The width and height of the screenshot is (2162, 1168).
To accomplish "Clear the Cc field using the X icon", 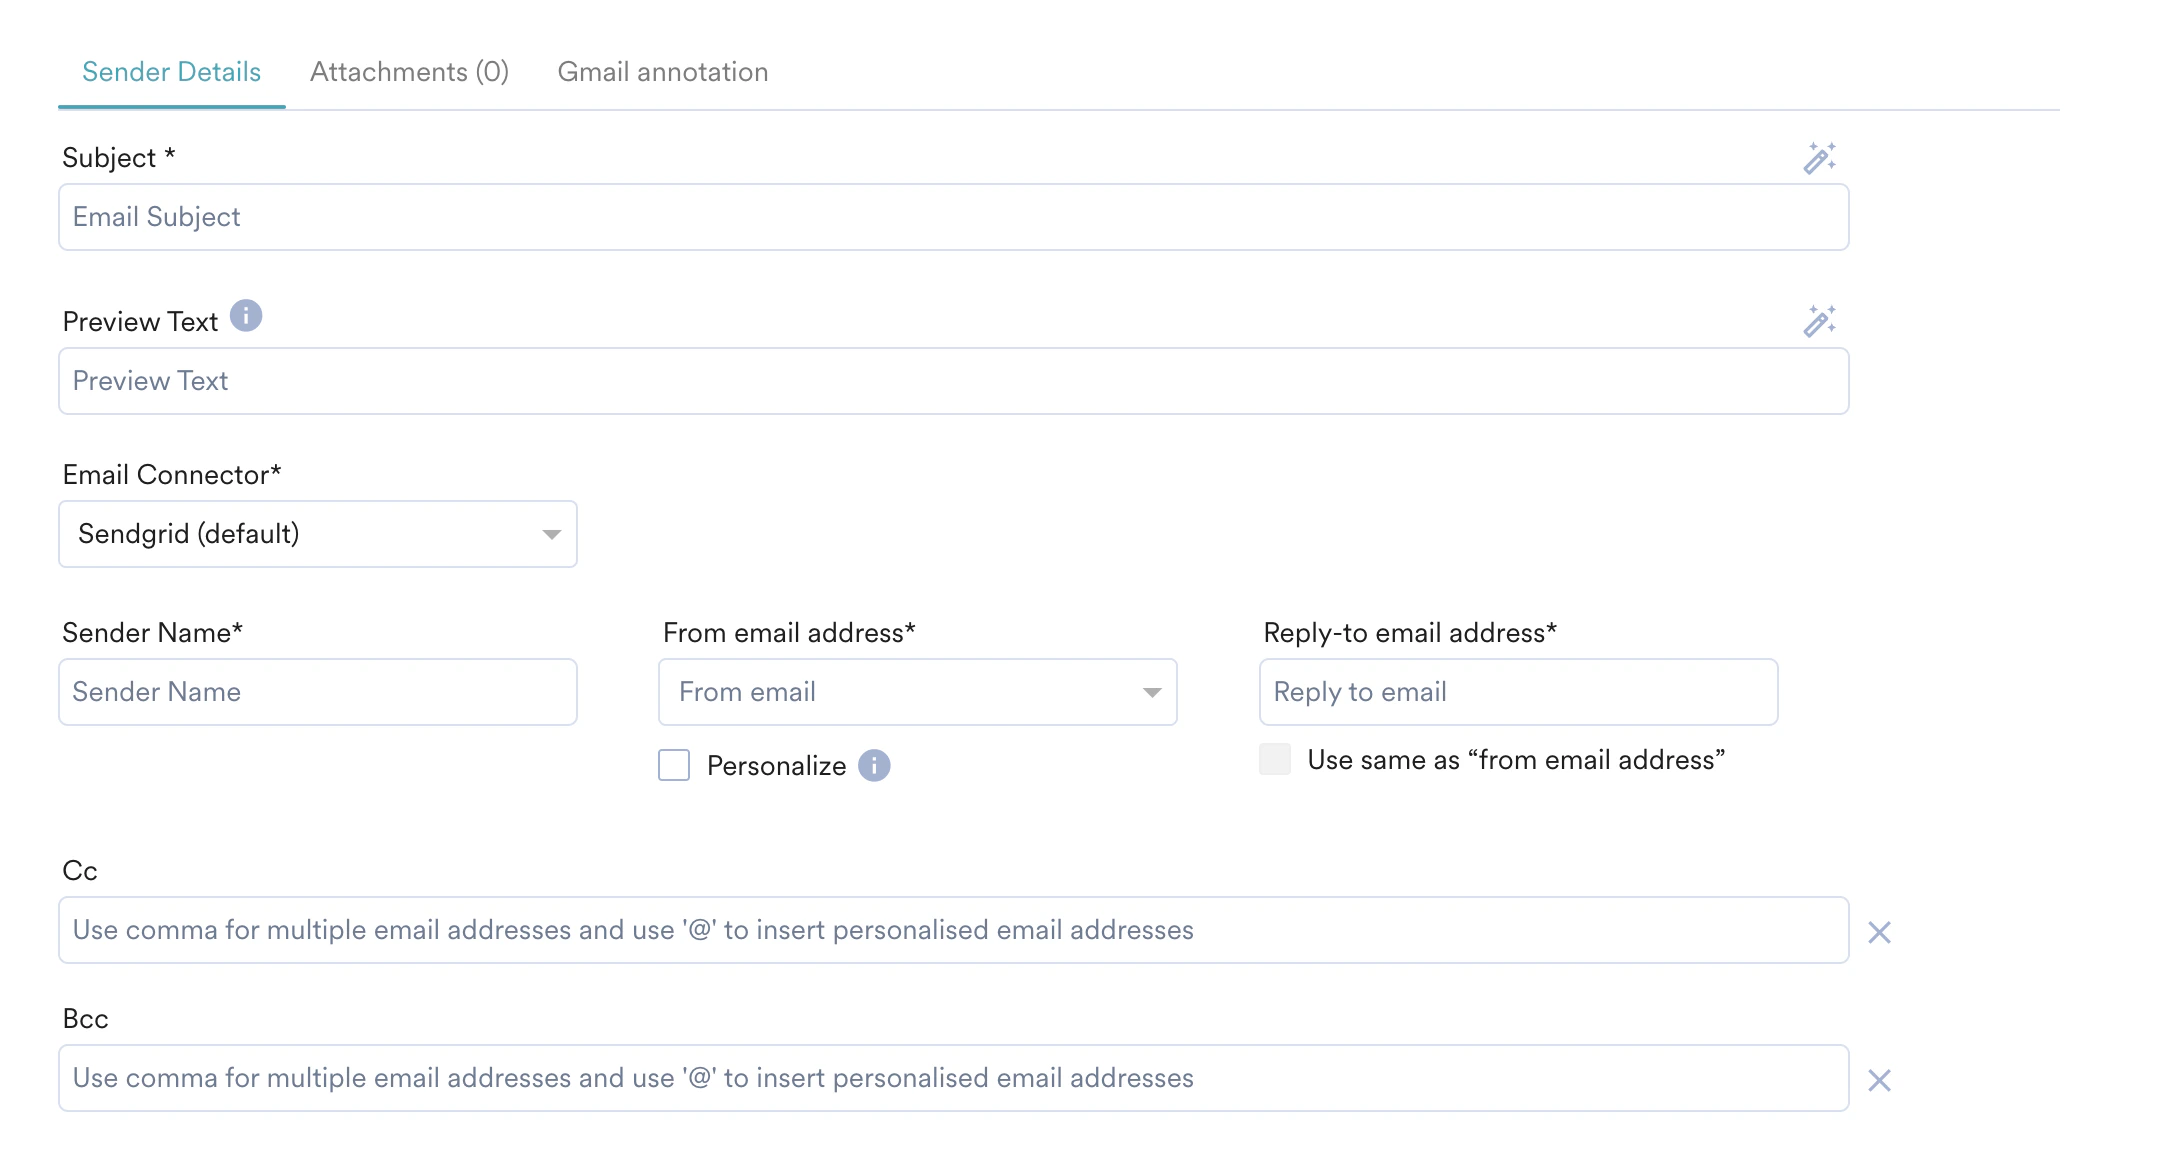I will click(1881, 931).
